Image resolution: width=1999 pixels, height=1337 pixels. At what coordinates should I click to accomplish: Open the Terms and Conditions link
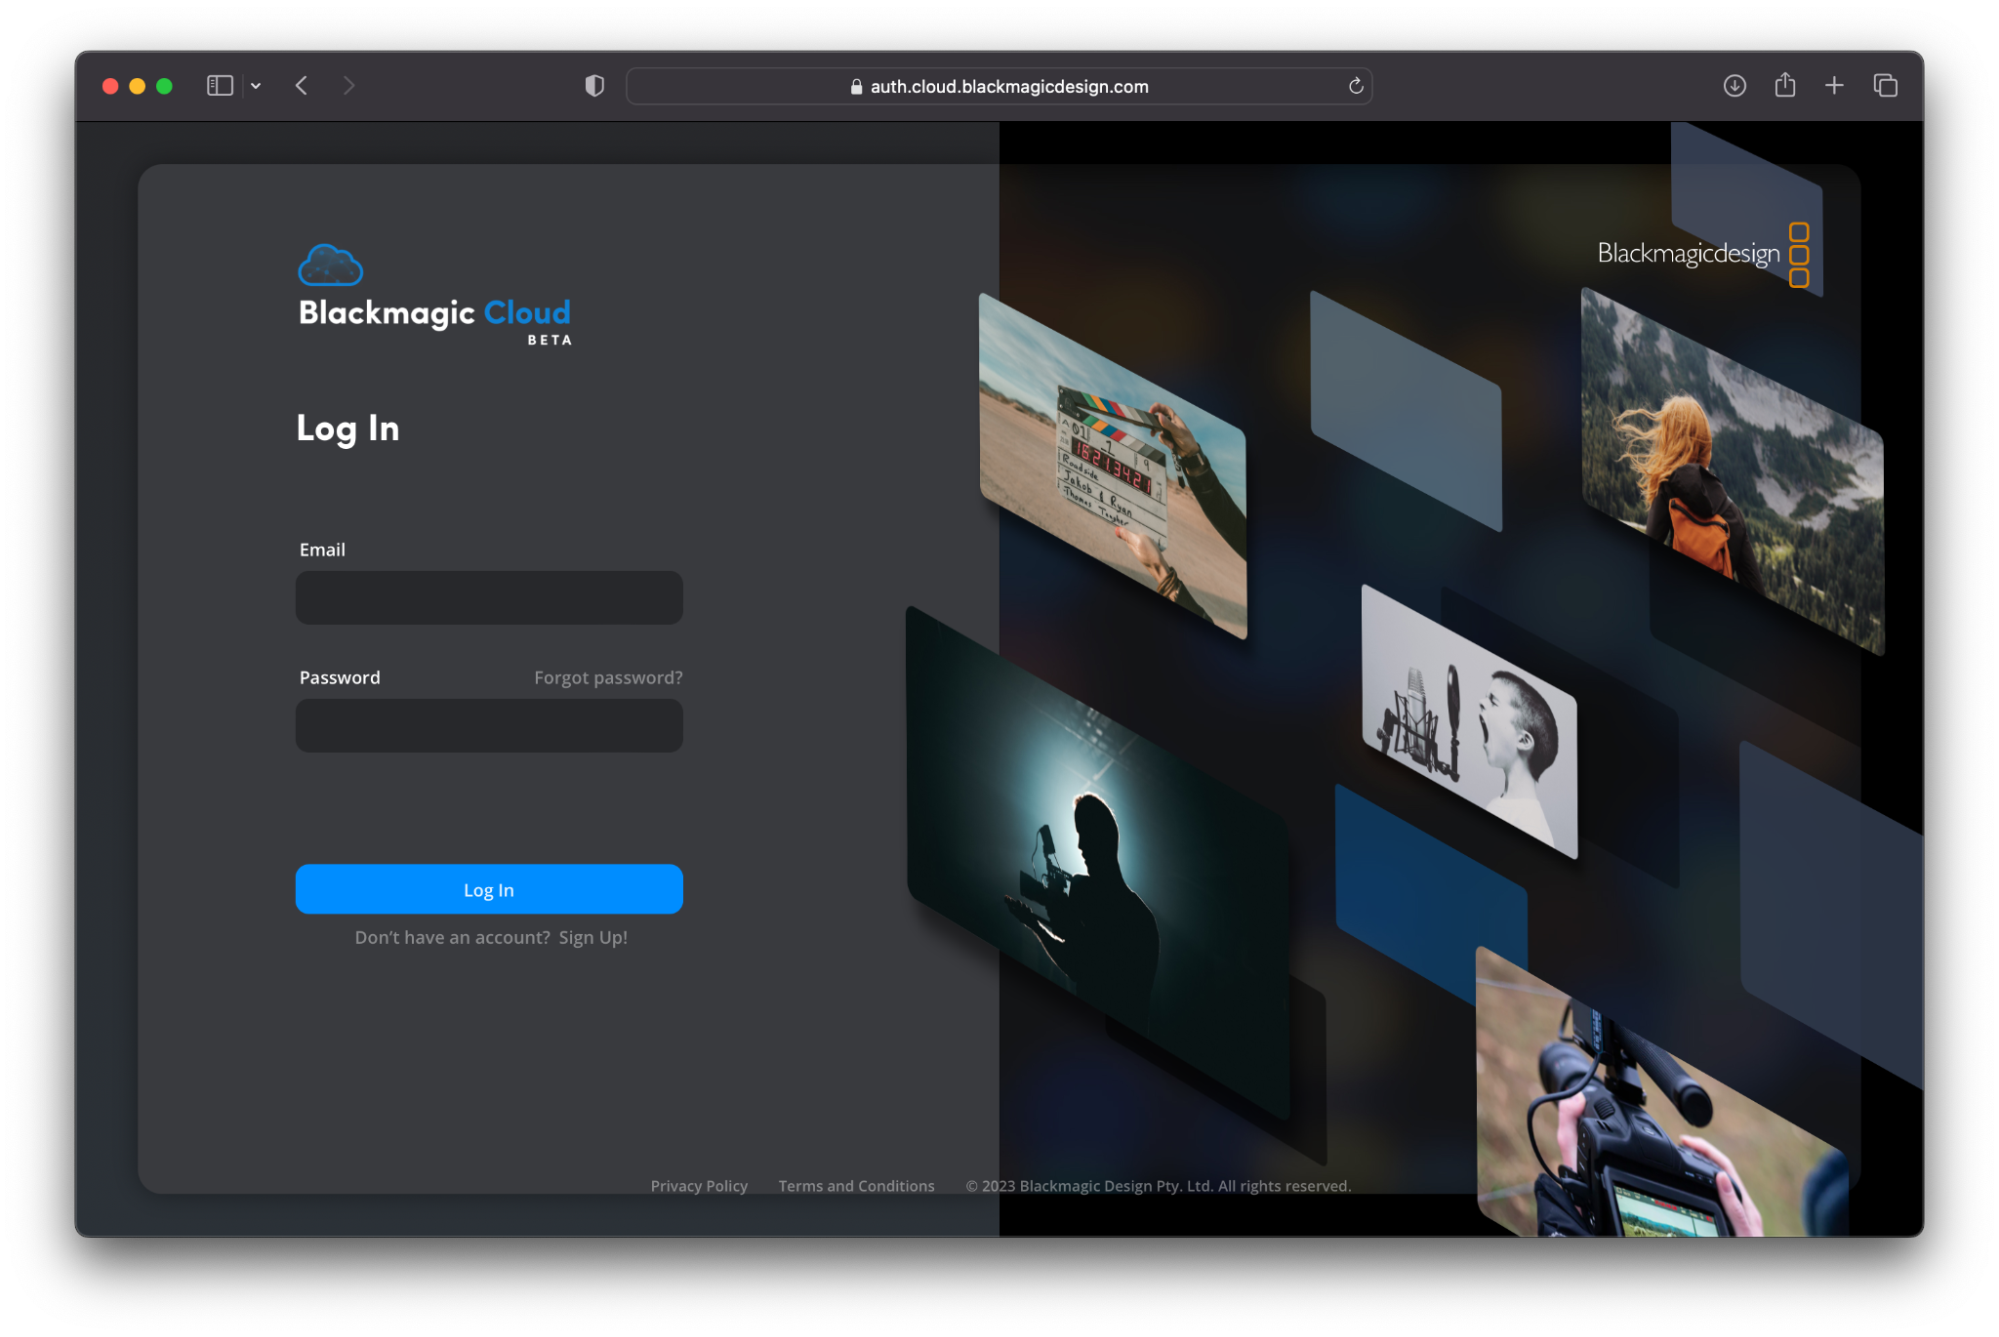856,1186
